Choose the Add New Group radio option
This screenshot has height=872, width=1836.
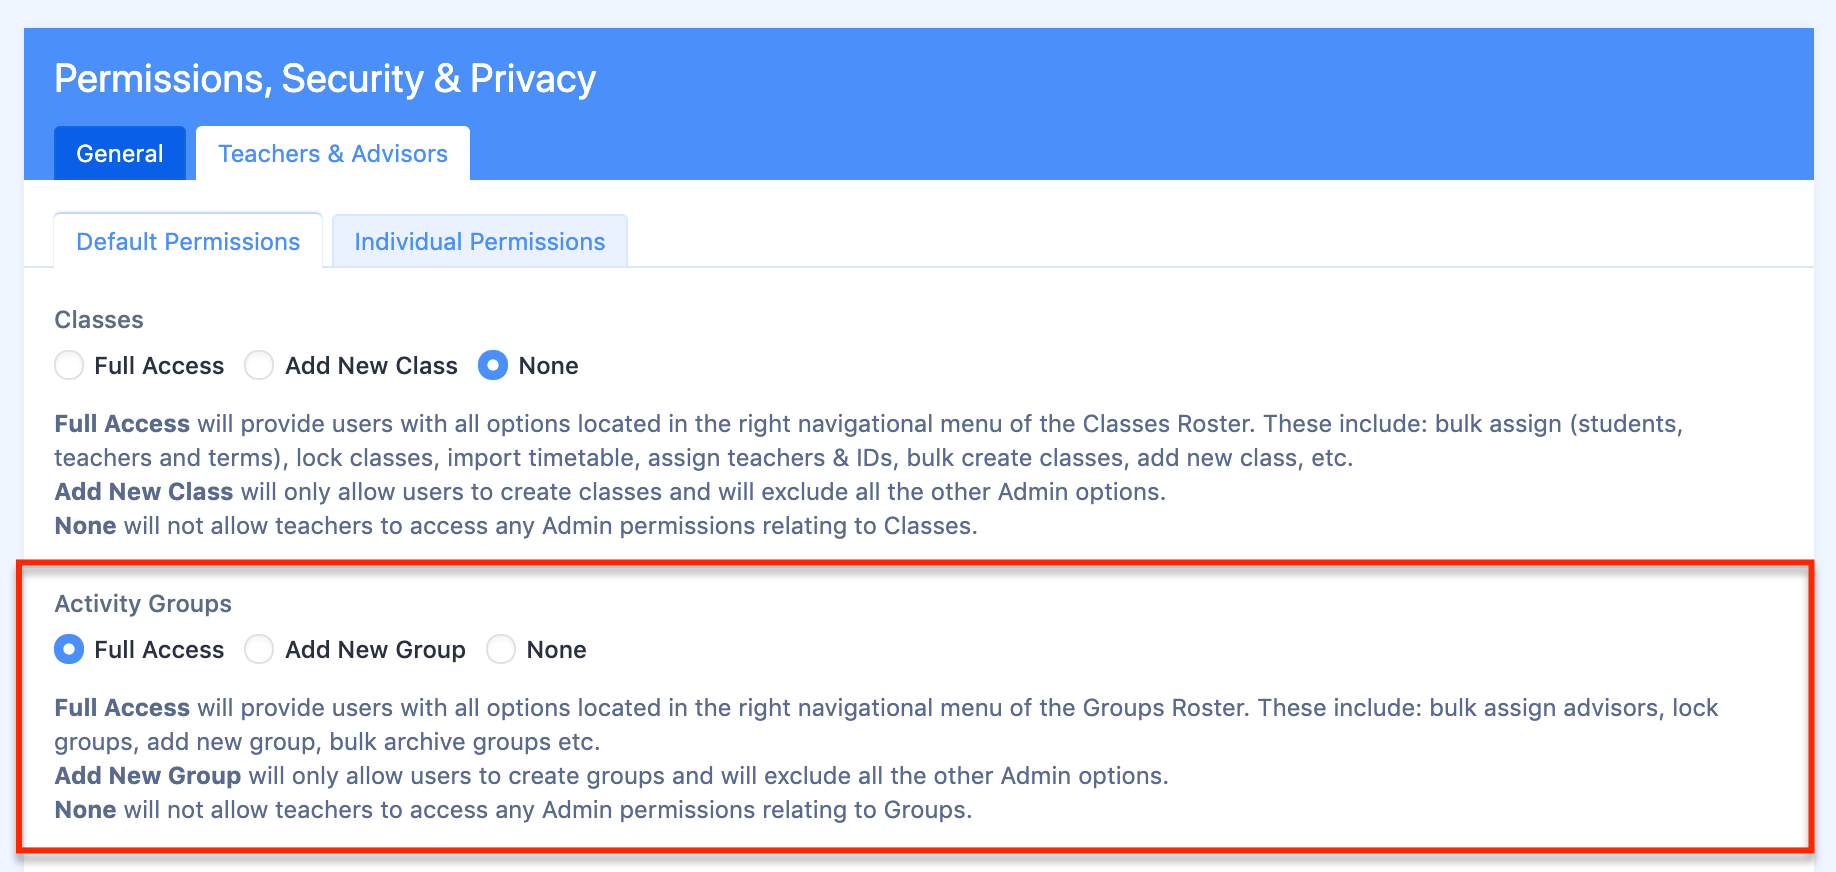click(259, 650)
